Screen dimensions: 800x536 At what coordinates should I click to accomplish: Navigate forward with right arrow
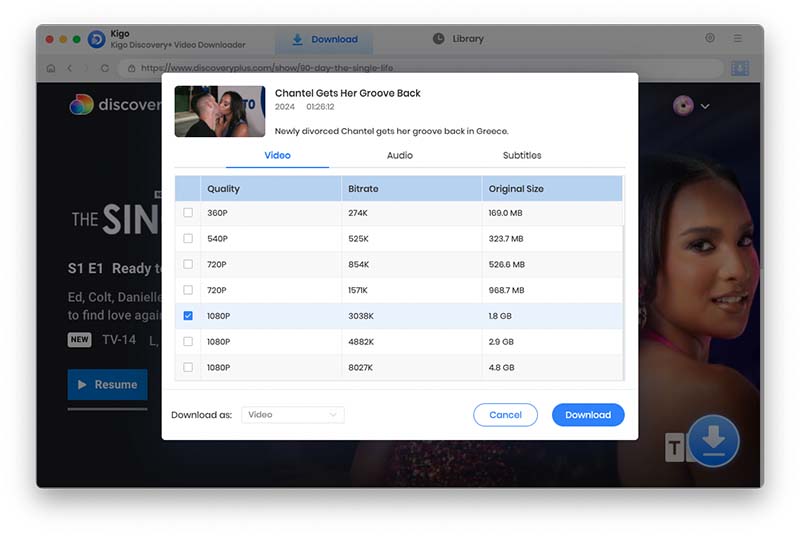(86, 68)
